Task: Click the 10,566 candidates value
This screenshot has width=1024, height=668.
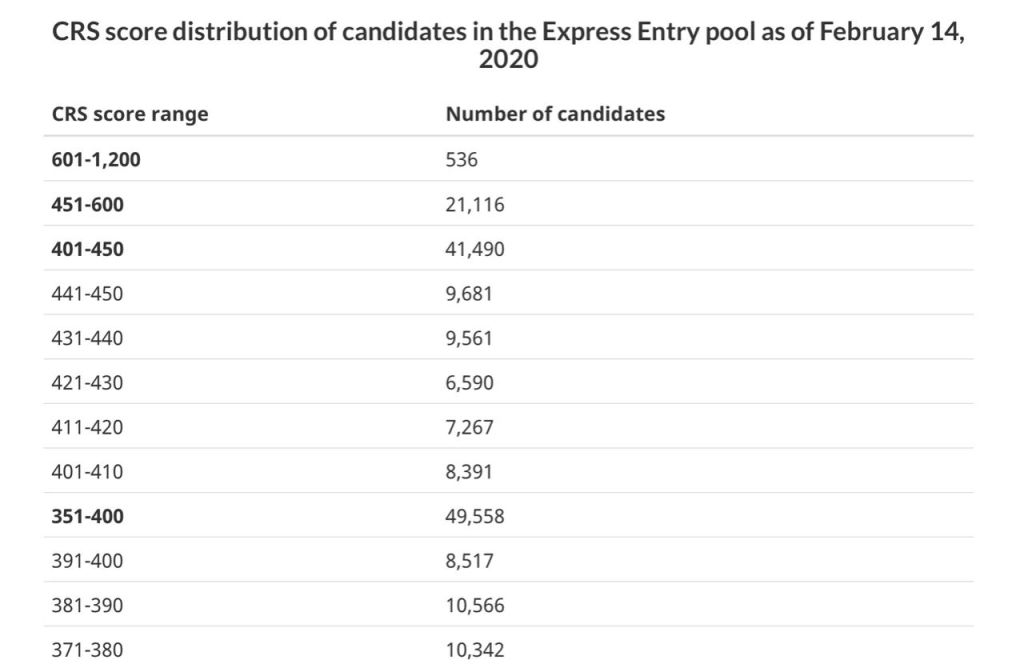Action: (475, 606)
